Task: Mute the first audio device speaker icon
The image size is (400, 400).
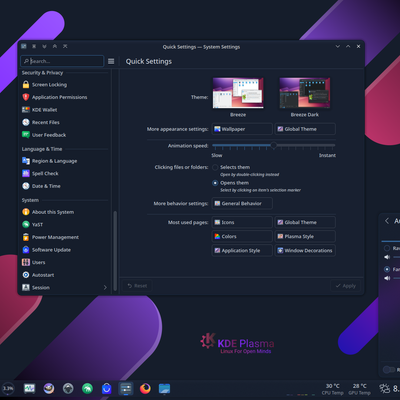Action: 387,257
